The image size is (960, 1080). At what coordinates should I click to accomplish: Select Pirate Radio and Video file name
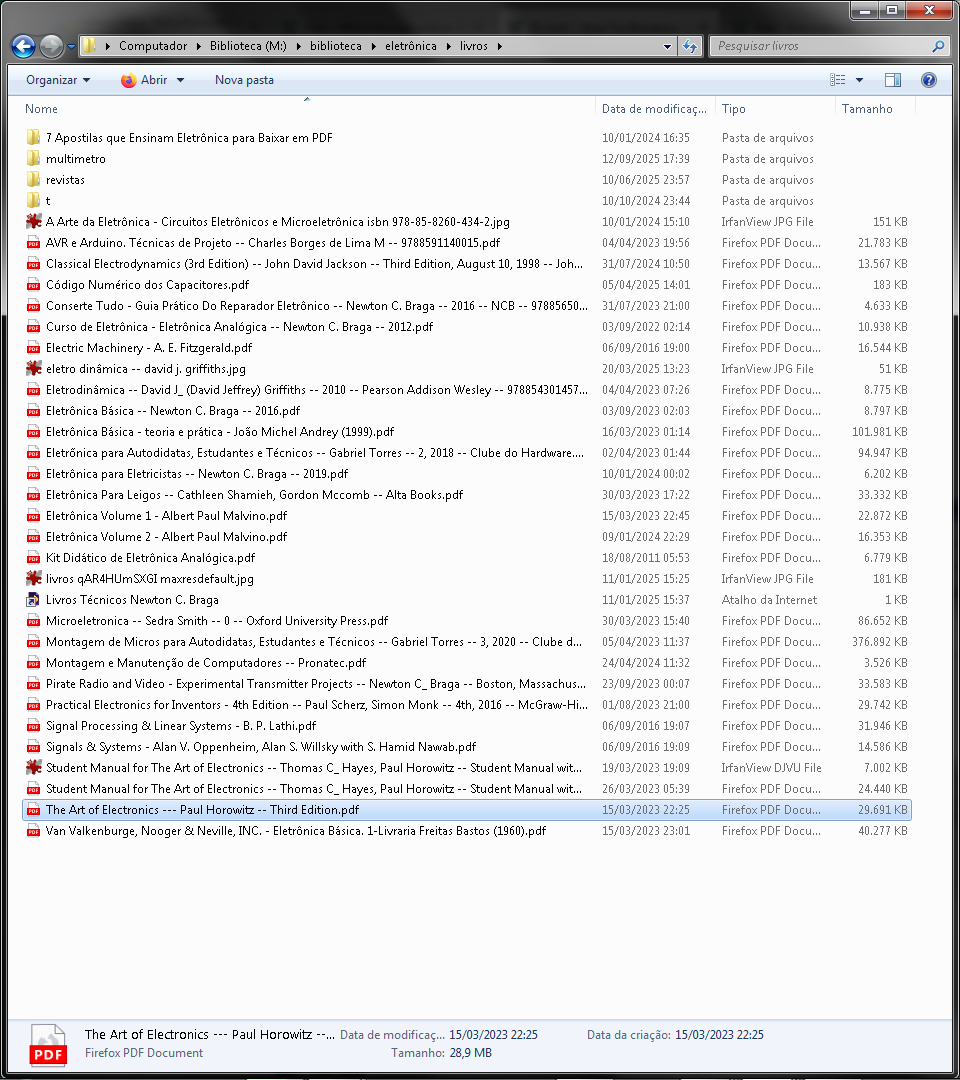tap(316, 684)
